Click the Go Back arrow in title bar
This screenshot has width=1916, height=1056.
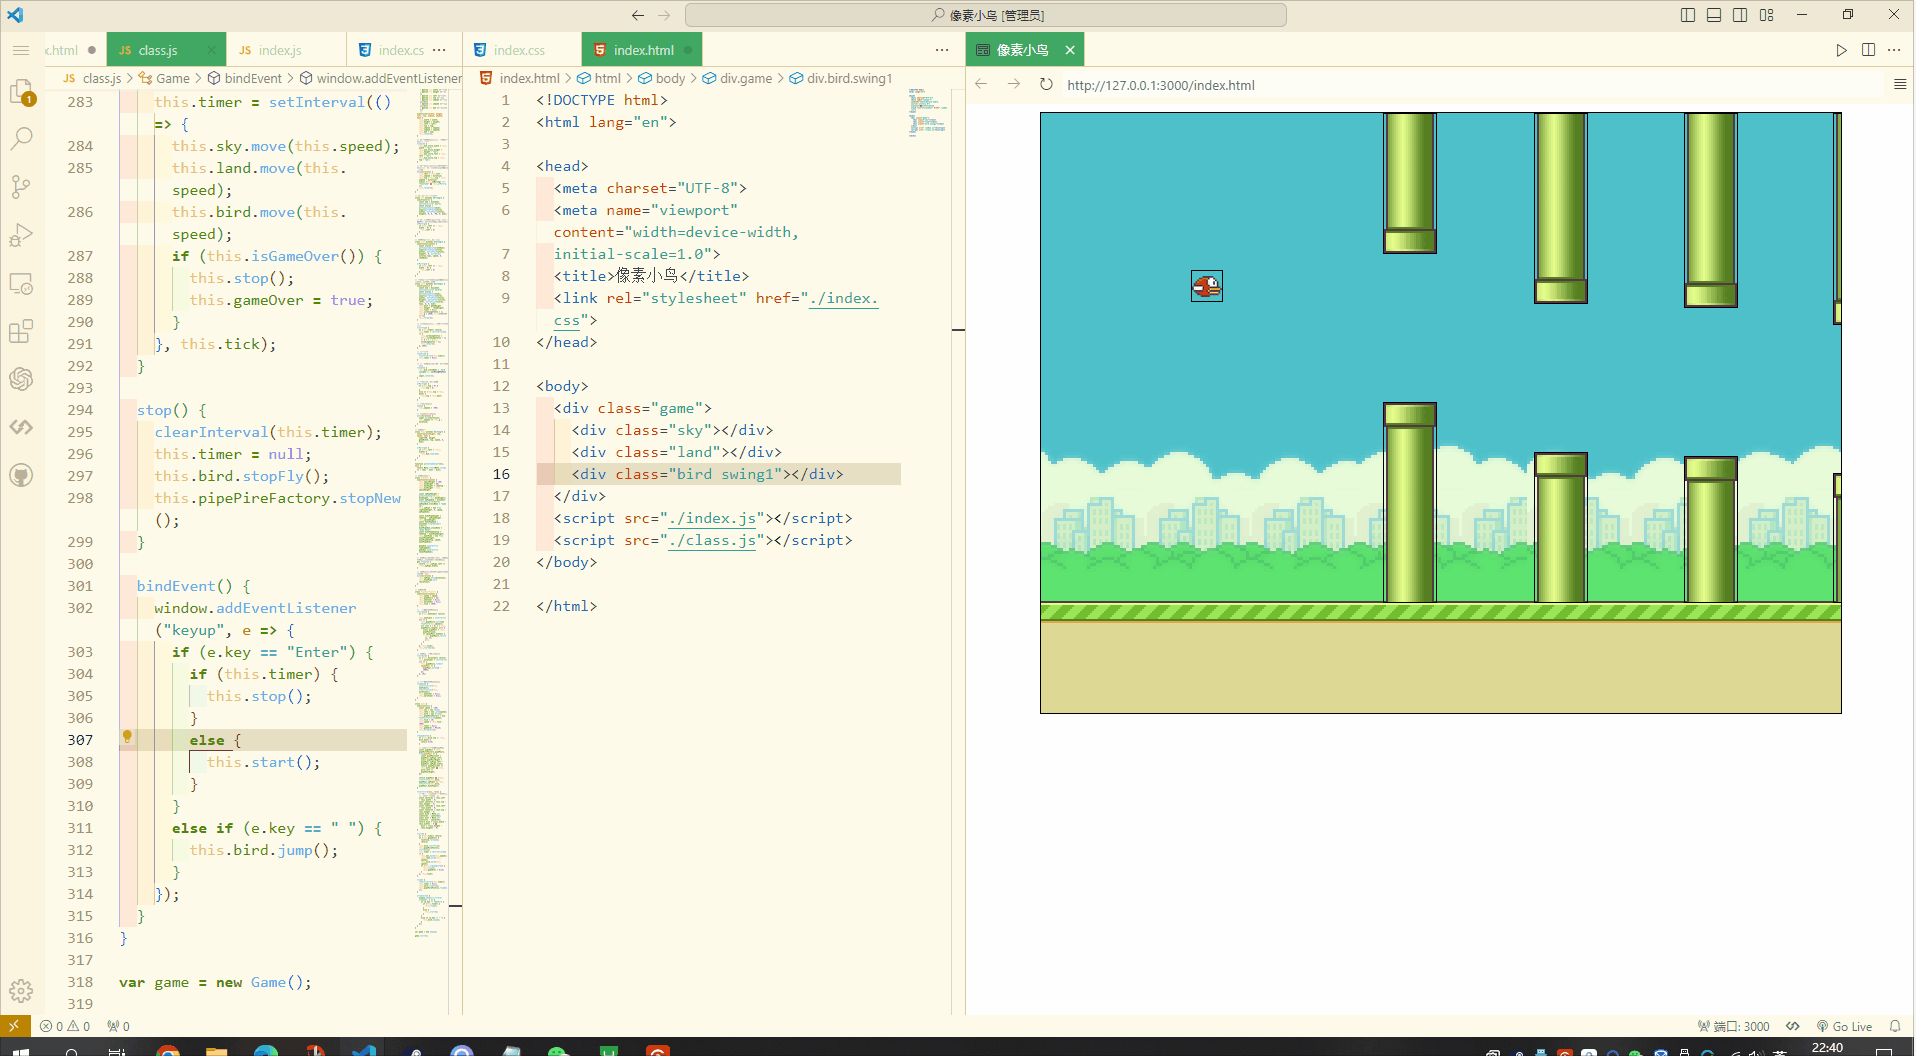click(x=638, y=15)
